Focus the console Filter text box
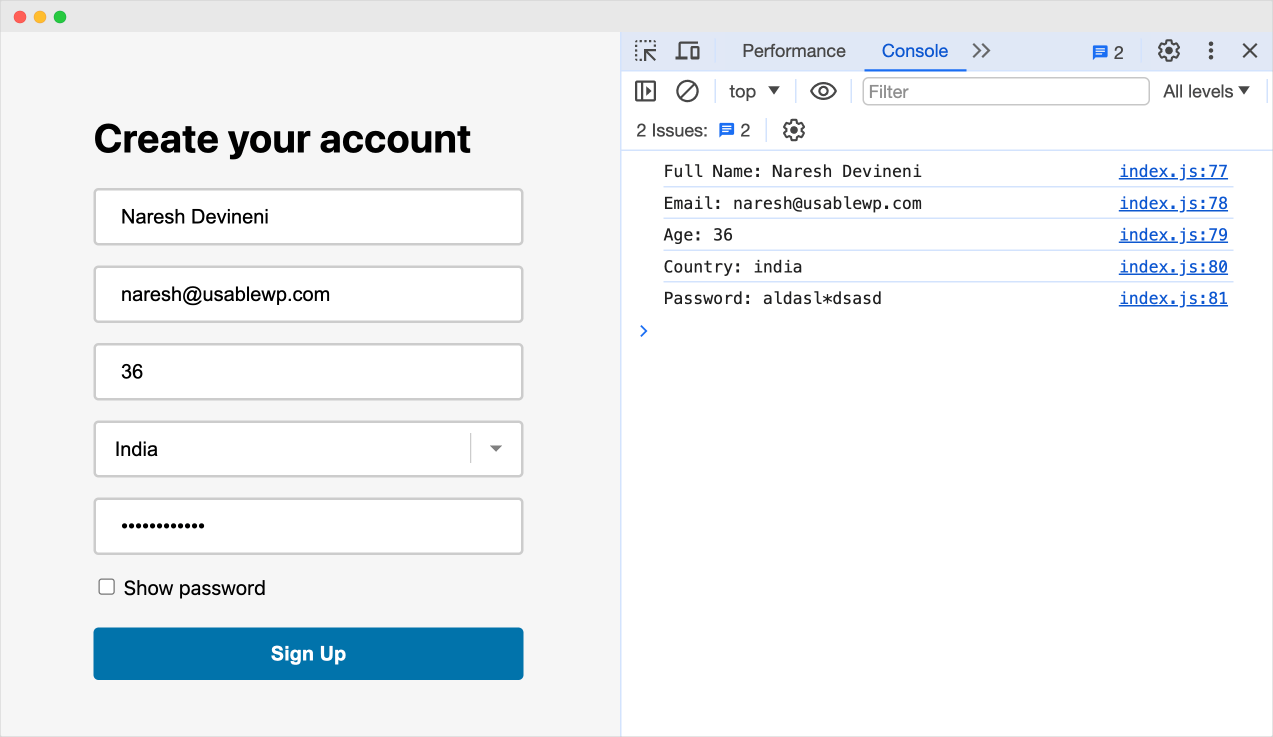Viewport: 1273px width, 737px height. (1006, 91)
